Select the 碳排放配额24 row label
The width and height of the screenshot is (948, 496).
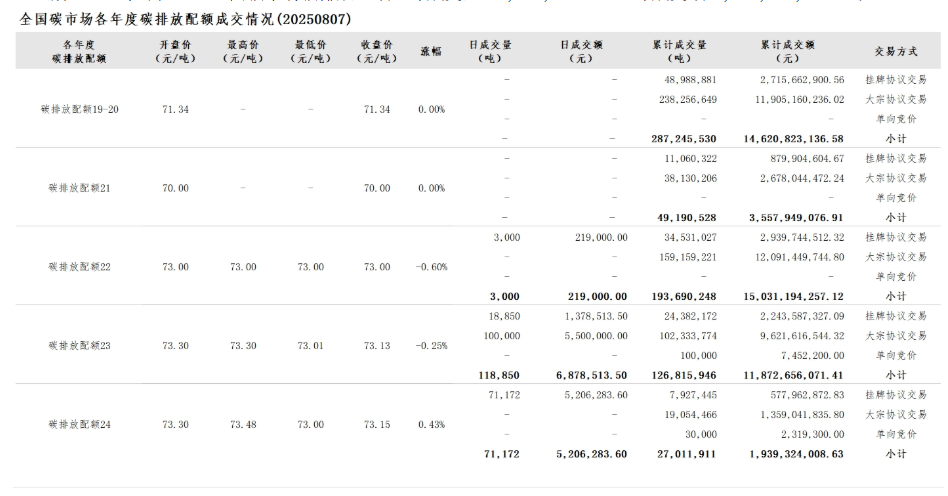pos(79,424)
